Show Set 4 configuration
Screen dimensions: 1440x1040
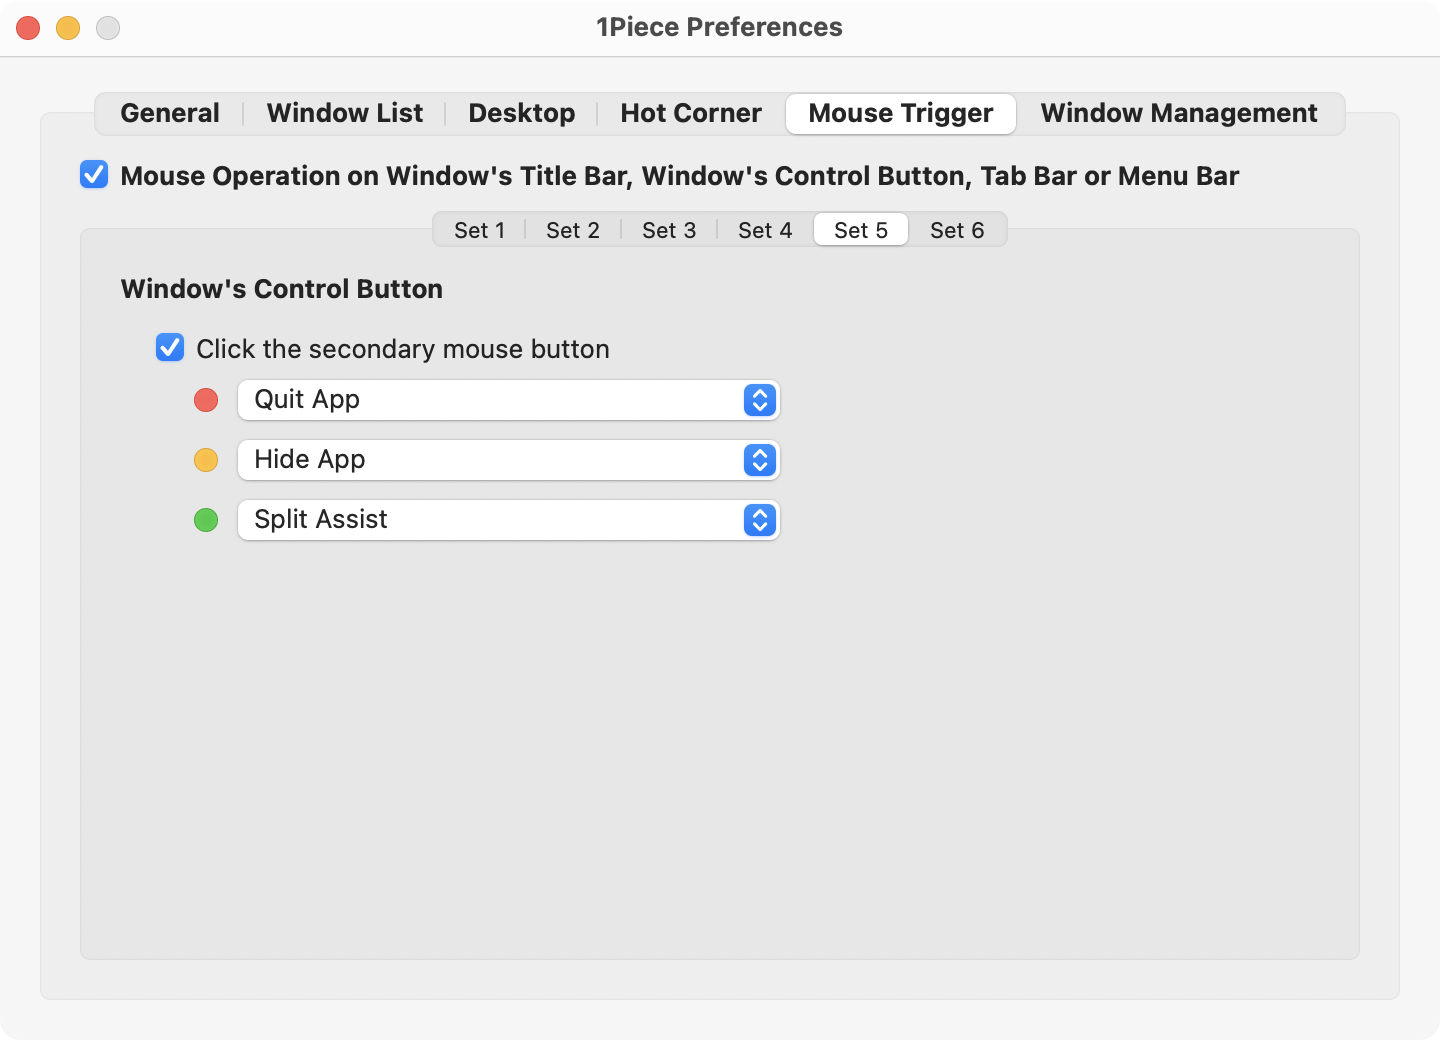[765, 230]
